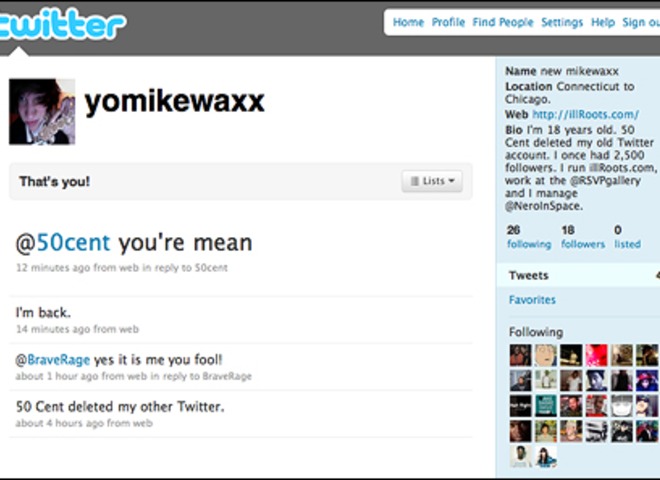660x480 pixels.
Task: Click last Following avatar with dark-haired girl
Action: [x=546, y=456]
